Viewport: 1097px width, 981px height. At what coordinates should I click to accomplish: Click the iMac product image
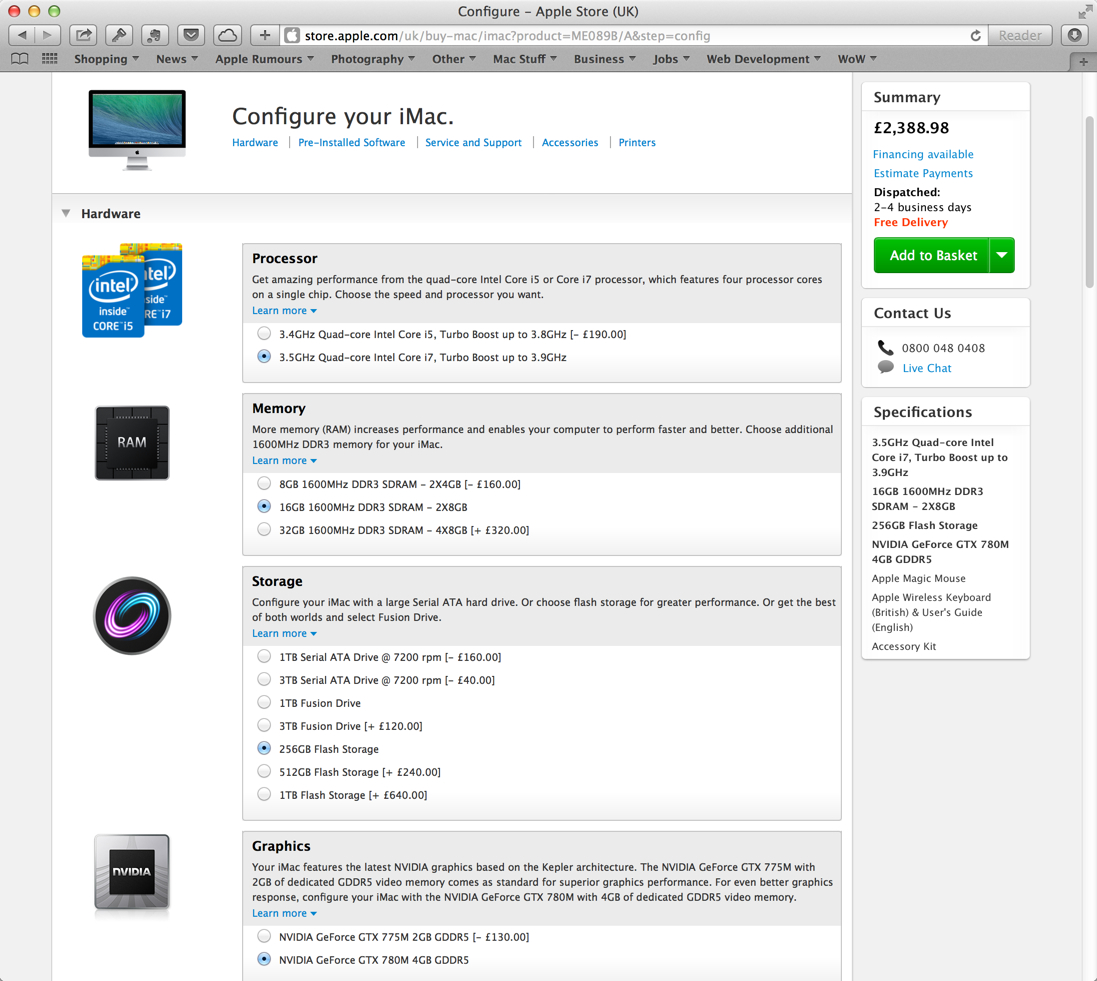click(137, 129)
